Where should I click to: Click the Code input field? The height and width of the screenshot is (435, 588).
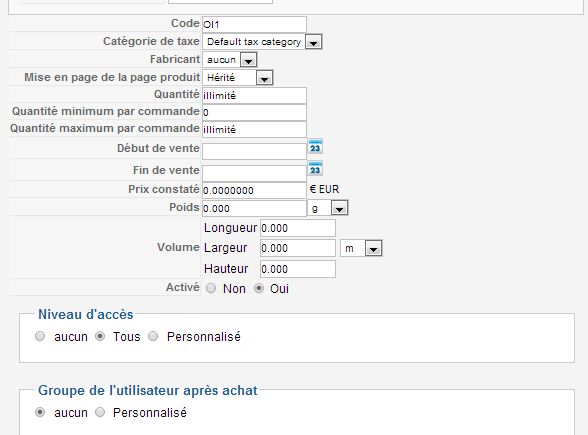click(x=254, y=24)
